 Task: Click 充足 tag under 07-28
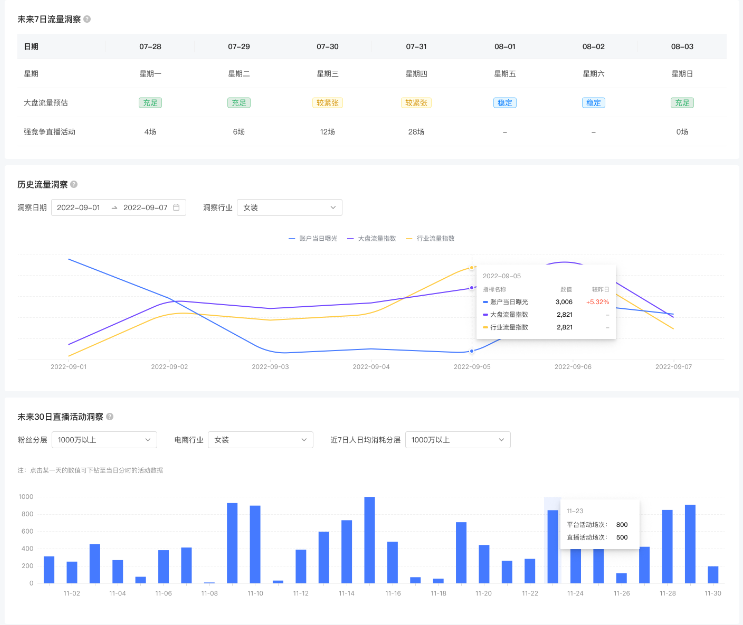click(150, 102)
